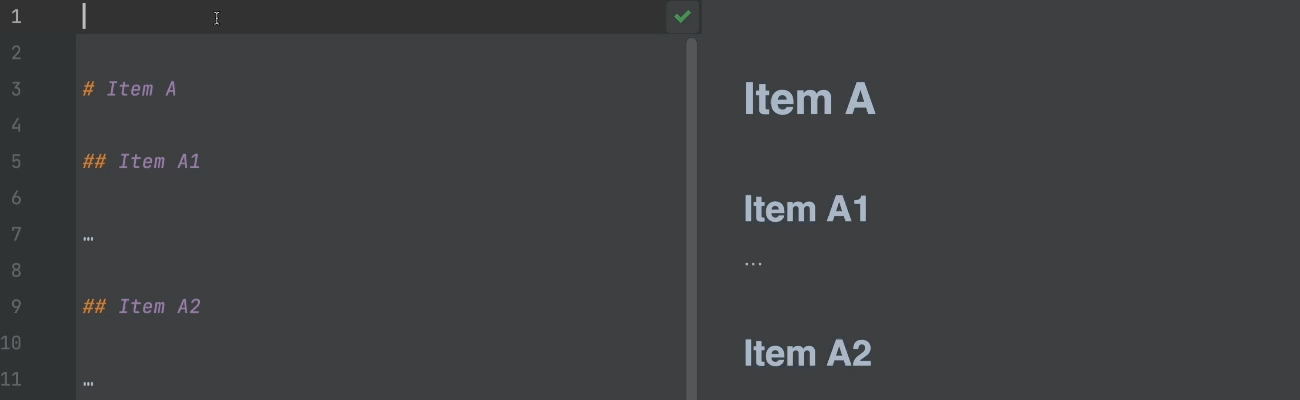Viewport: 1300px width, 400px height.
Task: Click the ellipsis paragraph in the preview pane
Action: click(x=753, y=263)
